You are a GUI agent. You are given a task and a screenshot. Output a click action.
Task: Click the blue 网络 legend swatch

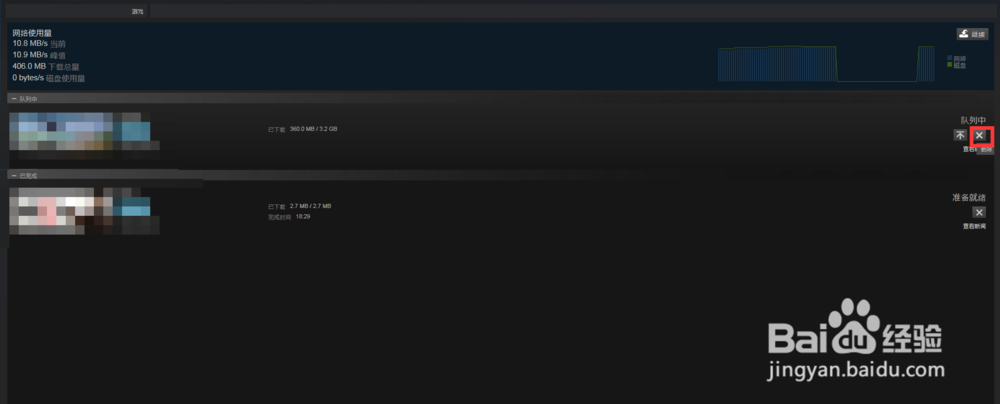coord(950,58)
